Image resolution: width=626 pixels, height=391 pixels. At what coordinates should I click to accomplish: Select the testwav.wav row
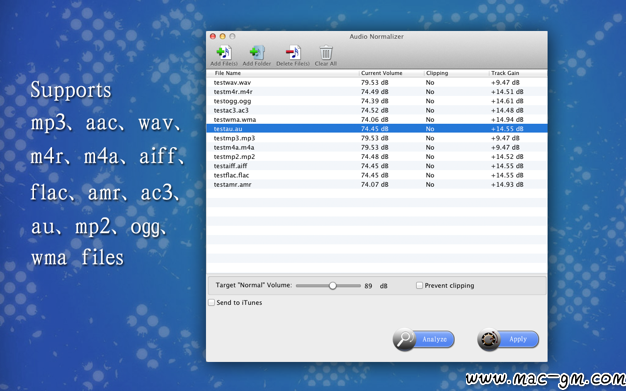pos(376,83)
